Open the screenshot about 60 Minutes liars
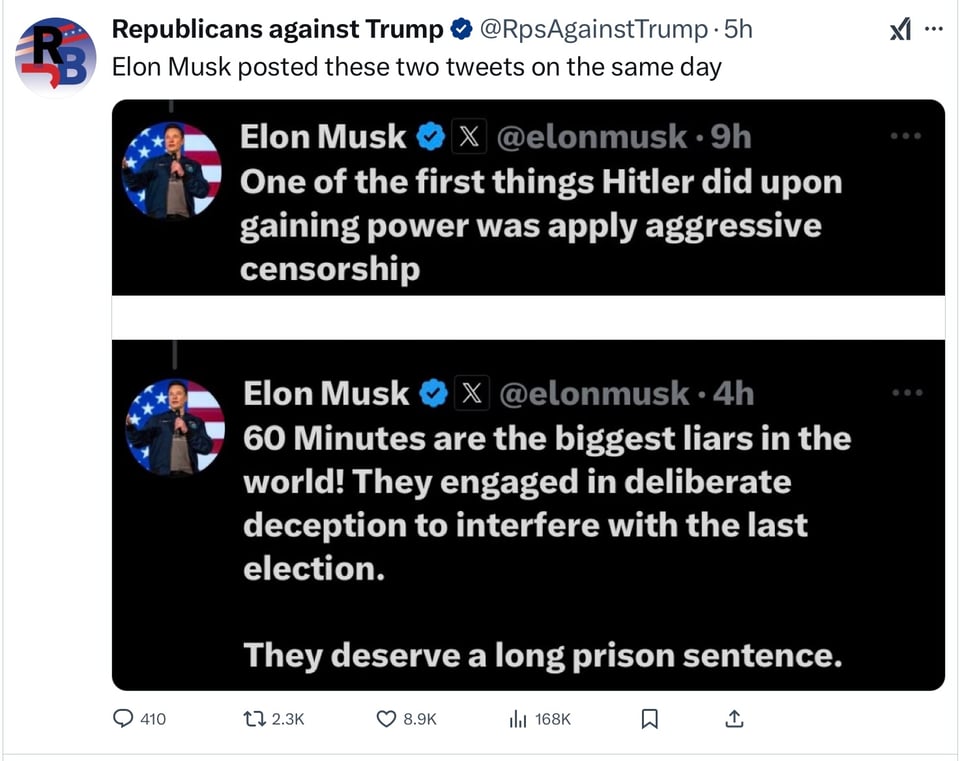This screenshot has height=761, width=960. (x=528, y=514)
